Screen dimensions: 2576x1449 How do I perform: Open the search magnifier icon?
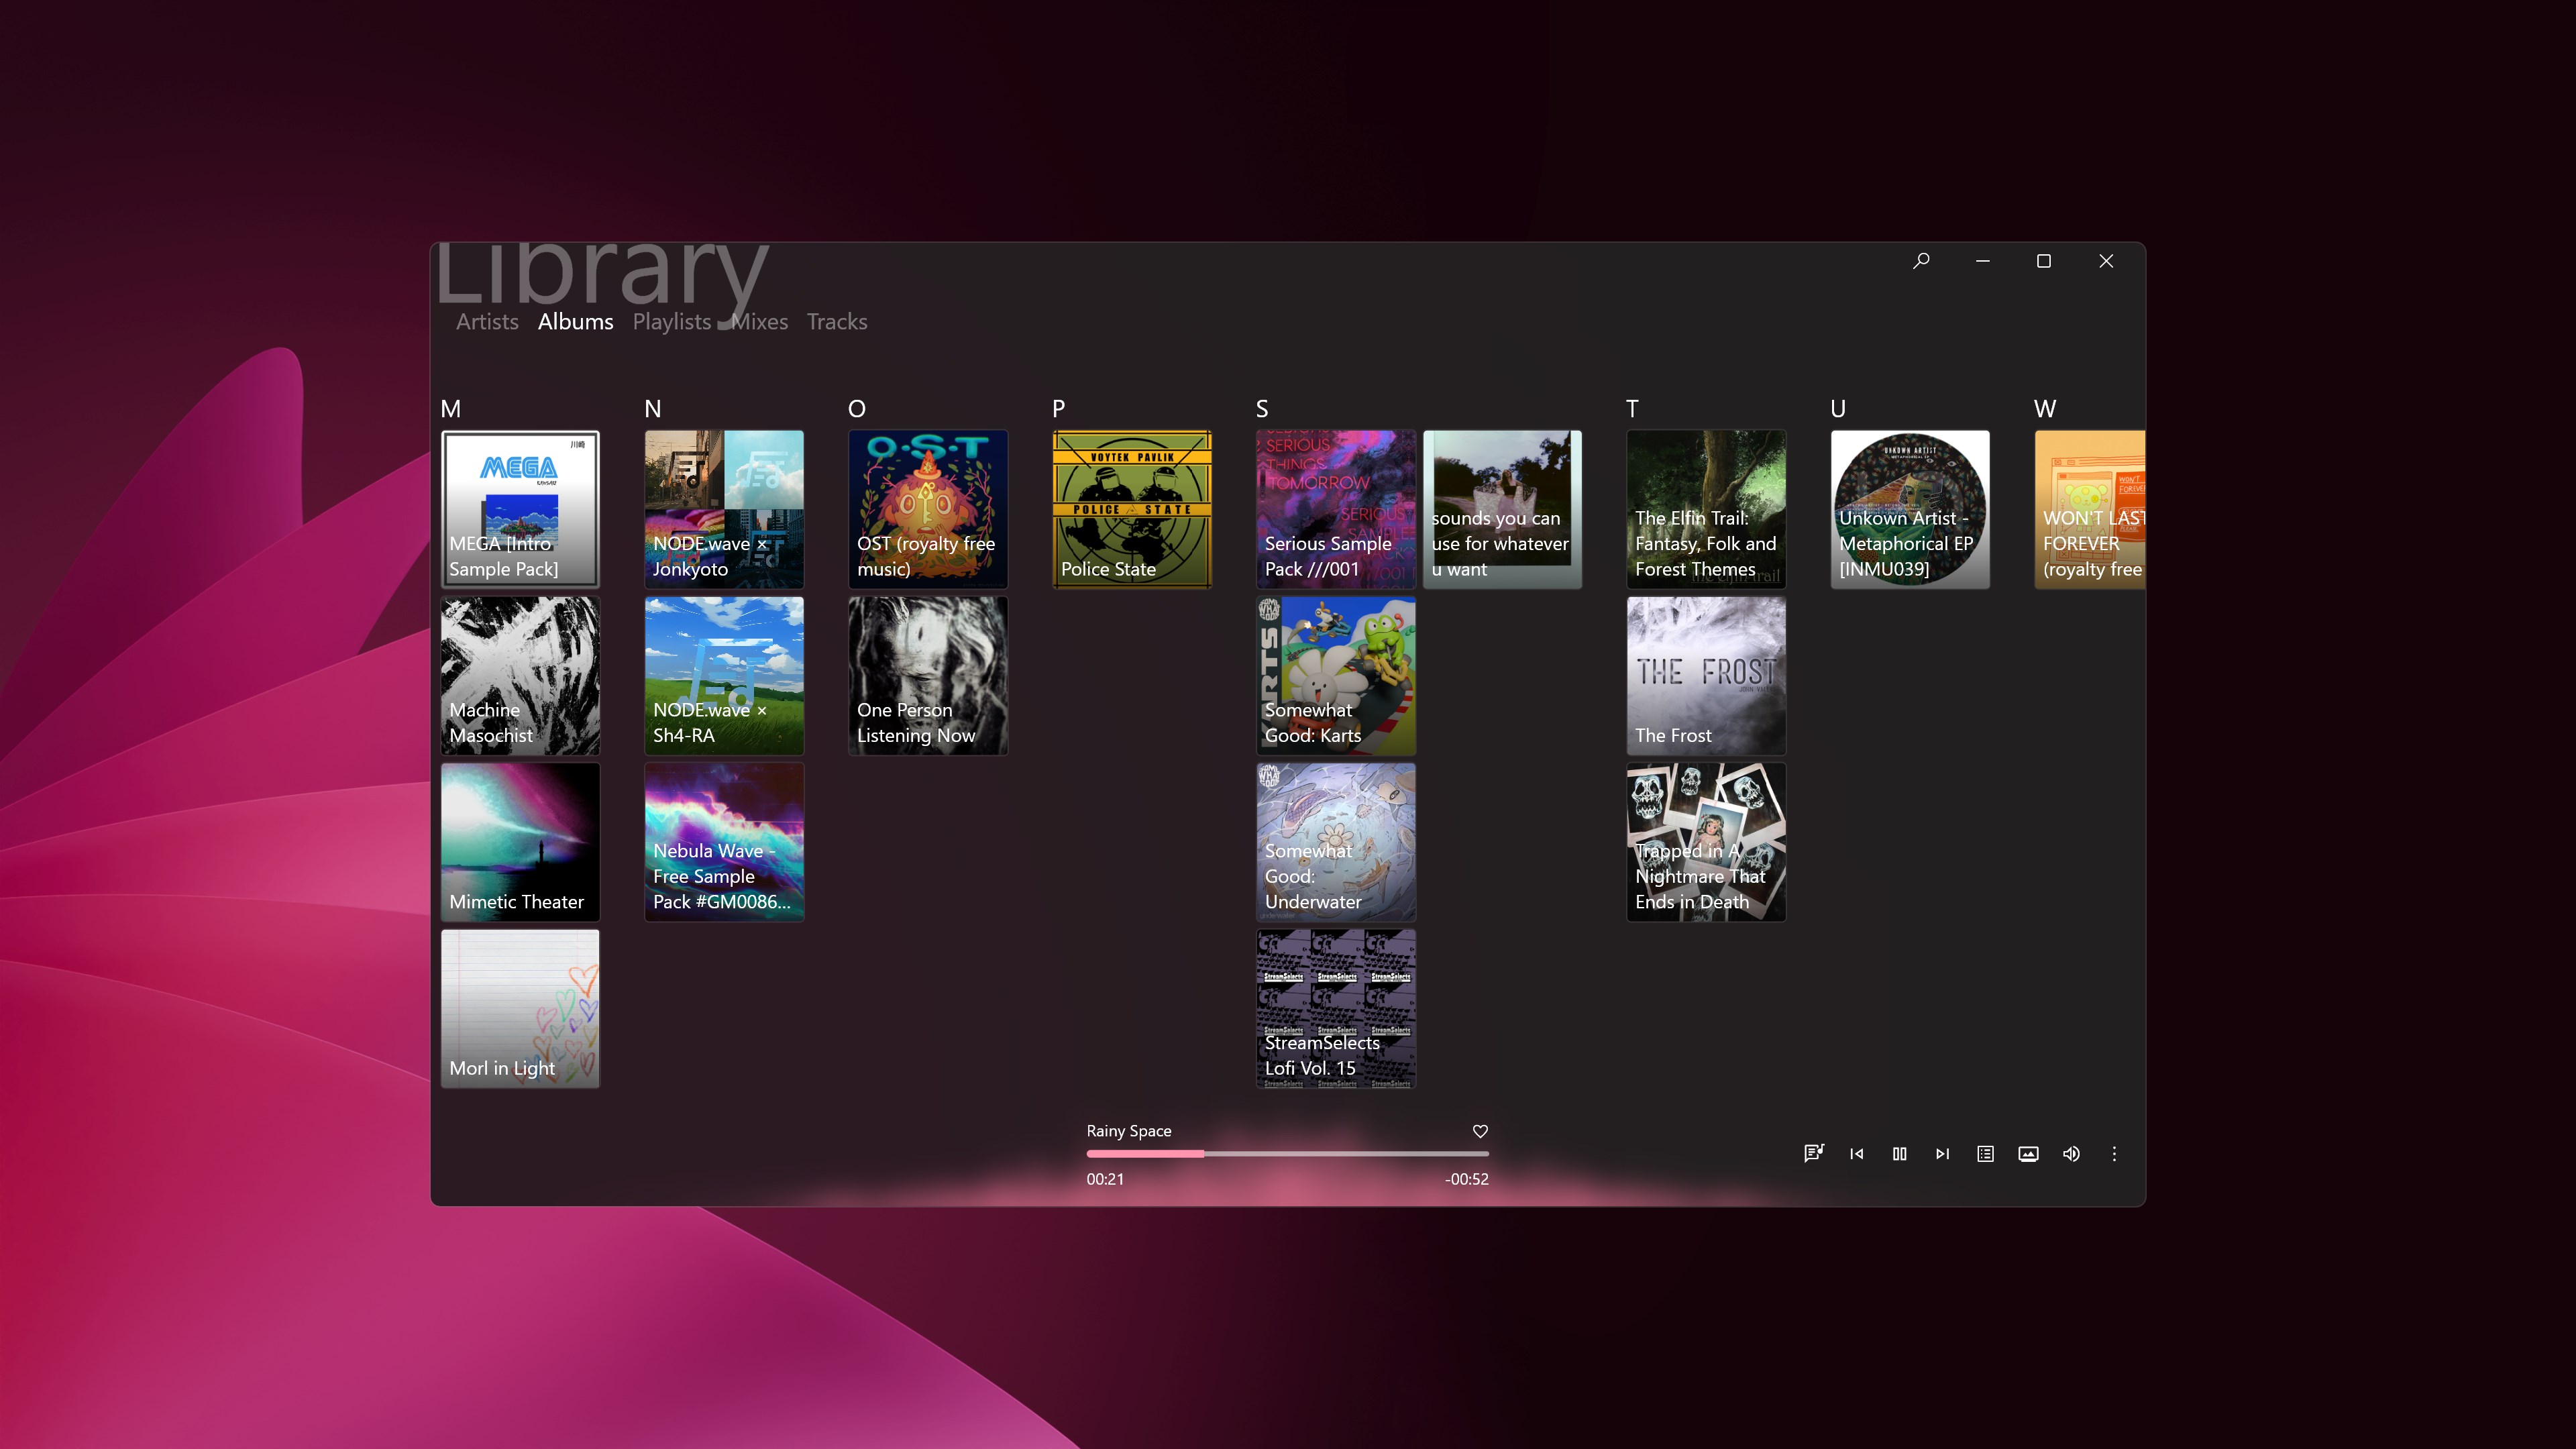tap(1921, 260)
